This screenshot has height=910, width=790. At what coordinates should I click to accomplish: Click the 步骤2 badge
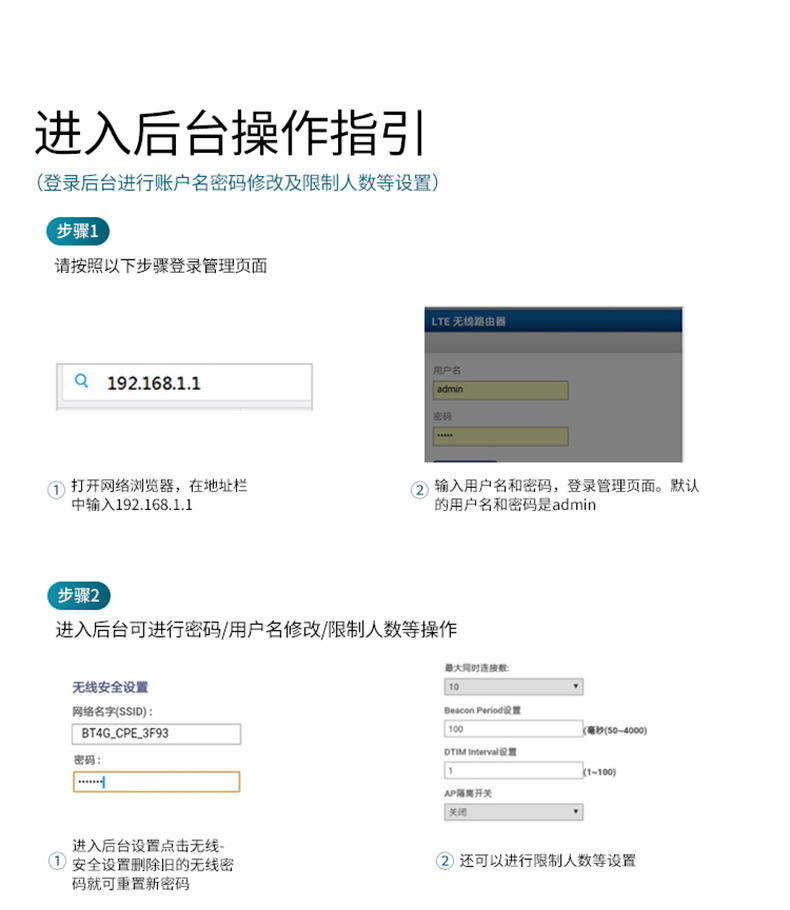coord(78,595)
